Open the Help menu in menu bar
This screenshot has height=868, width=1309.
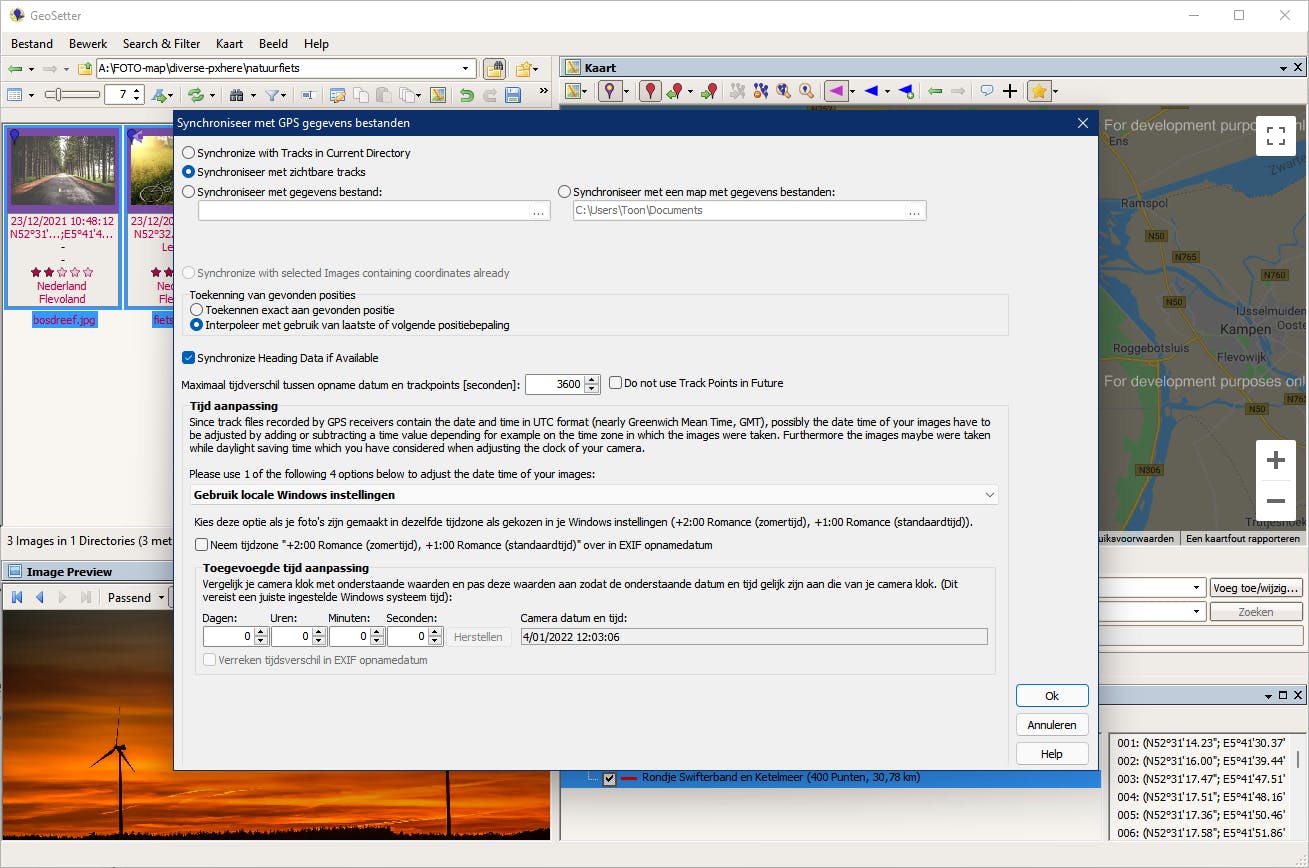pos(316,44)
